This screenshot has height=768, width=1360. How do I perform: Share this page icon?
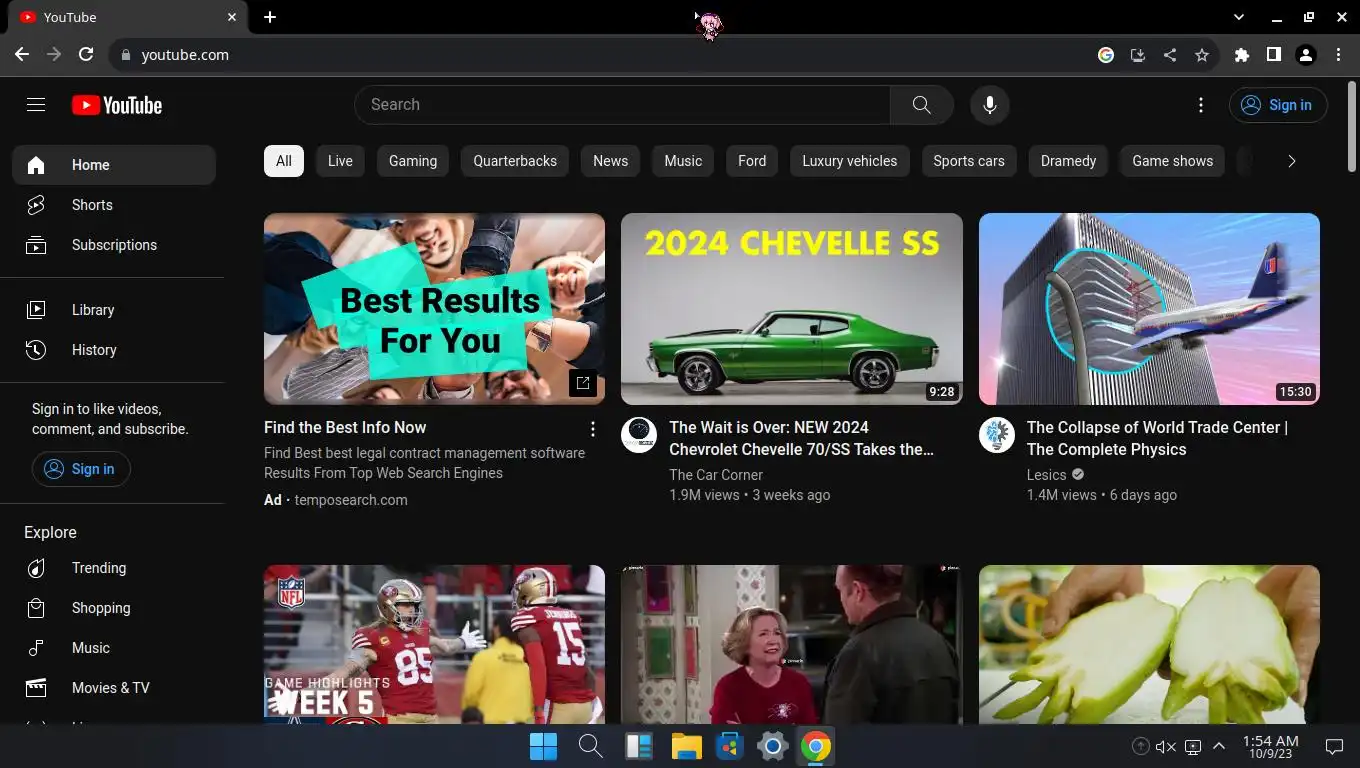click(x=1170, y=55)
